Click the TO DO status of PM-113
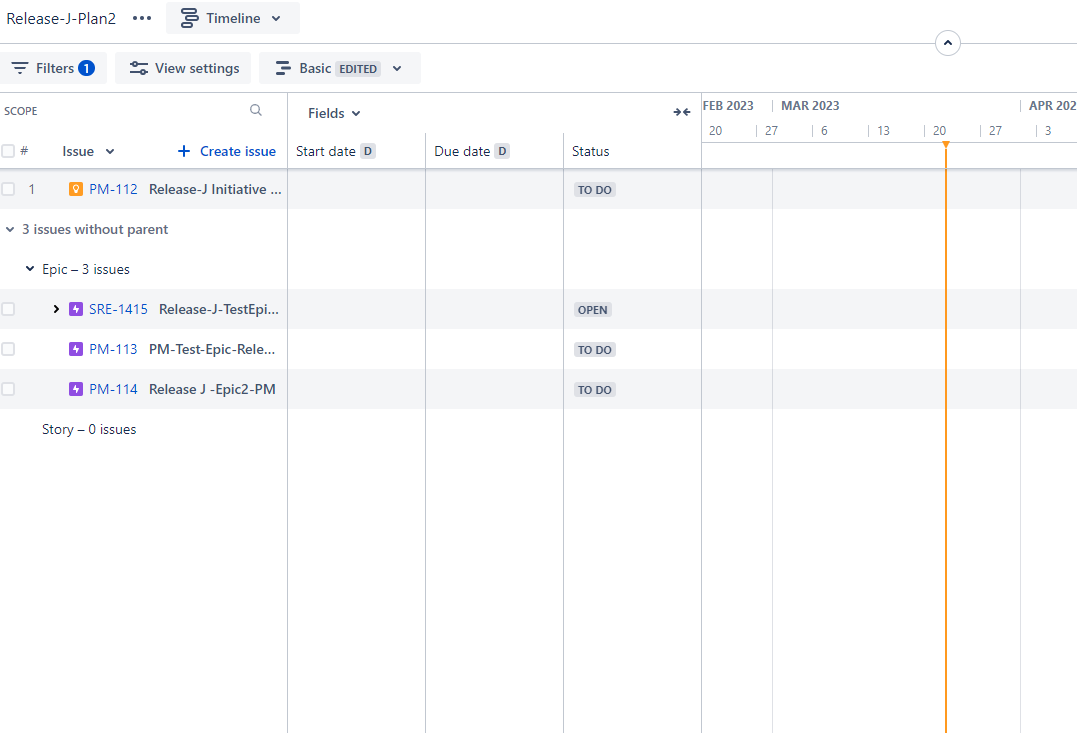The width and height of the screenshot is (1077, 733). (x=595, y=350)
